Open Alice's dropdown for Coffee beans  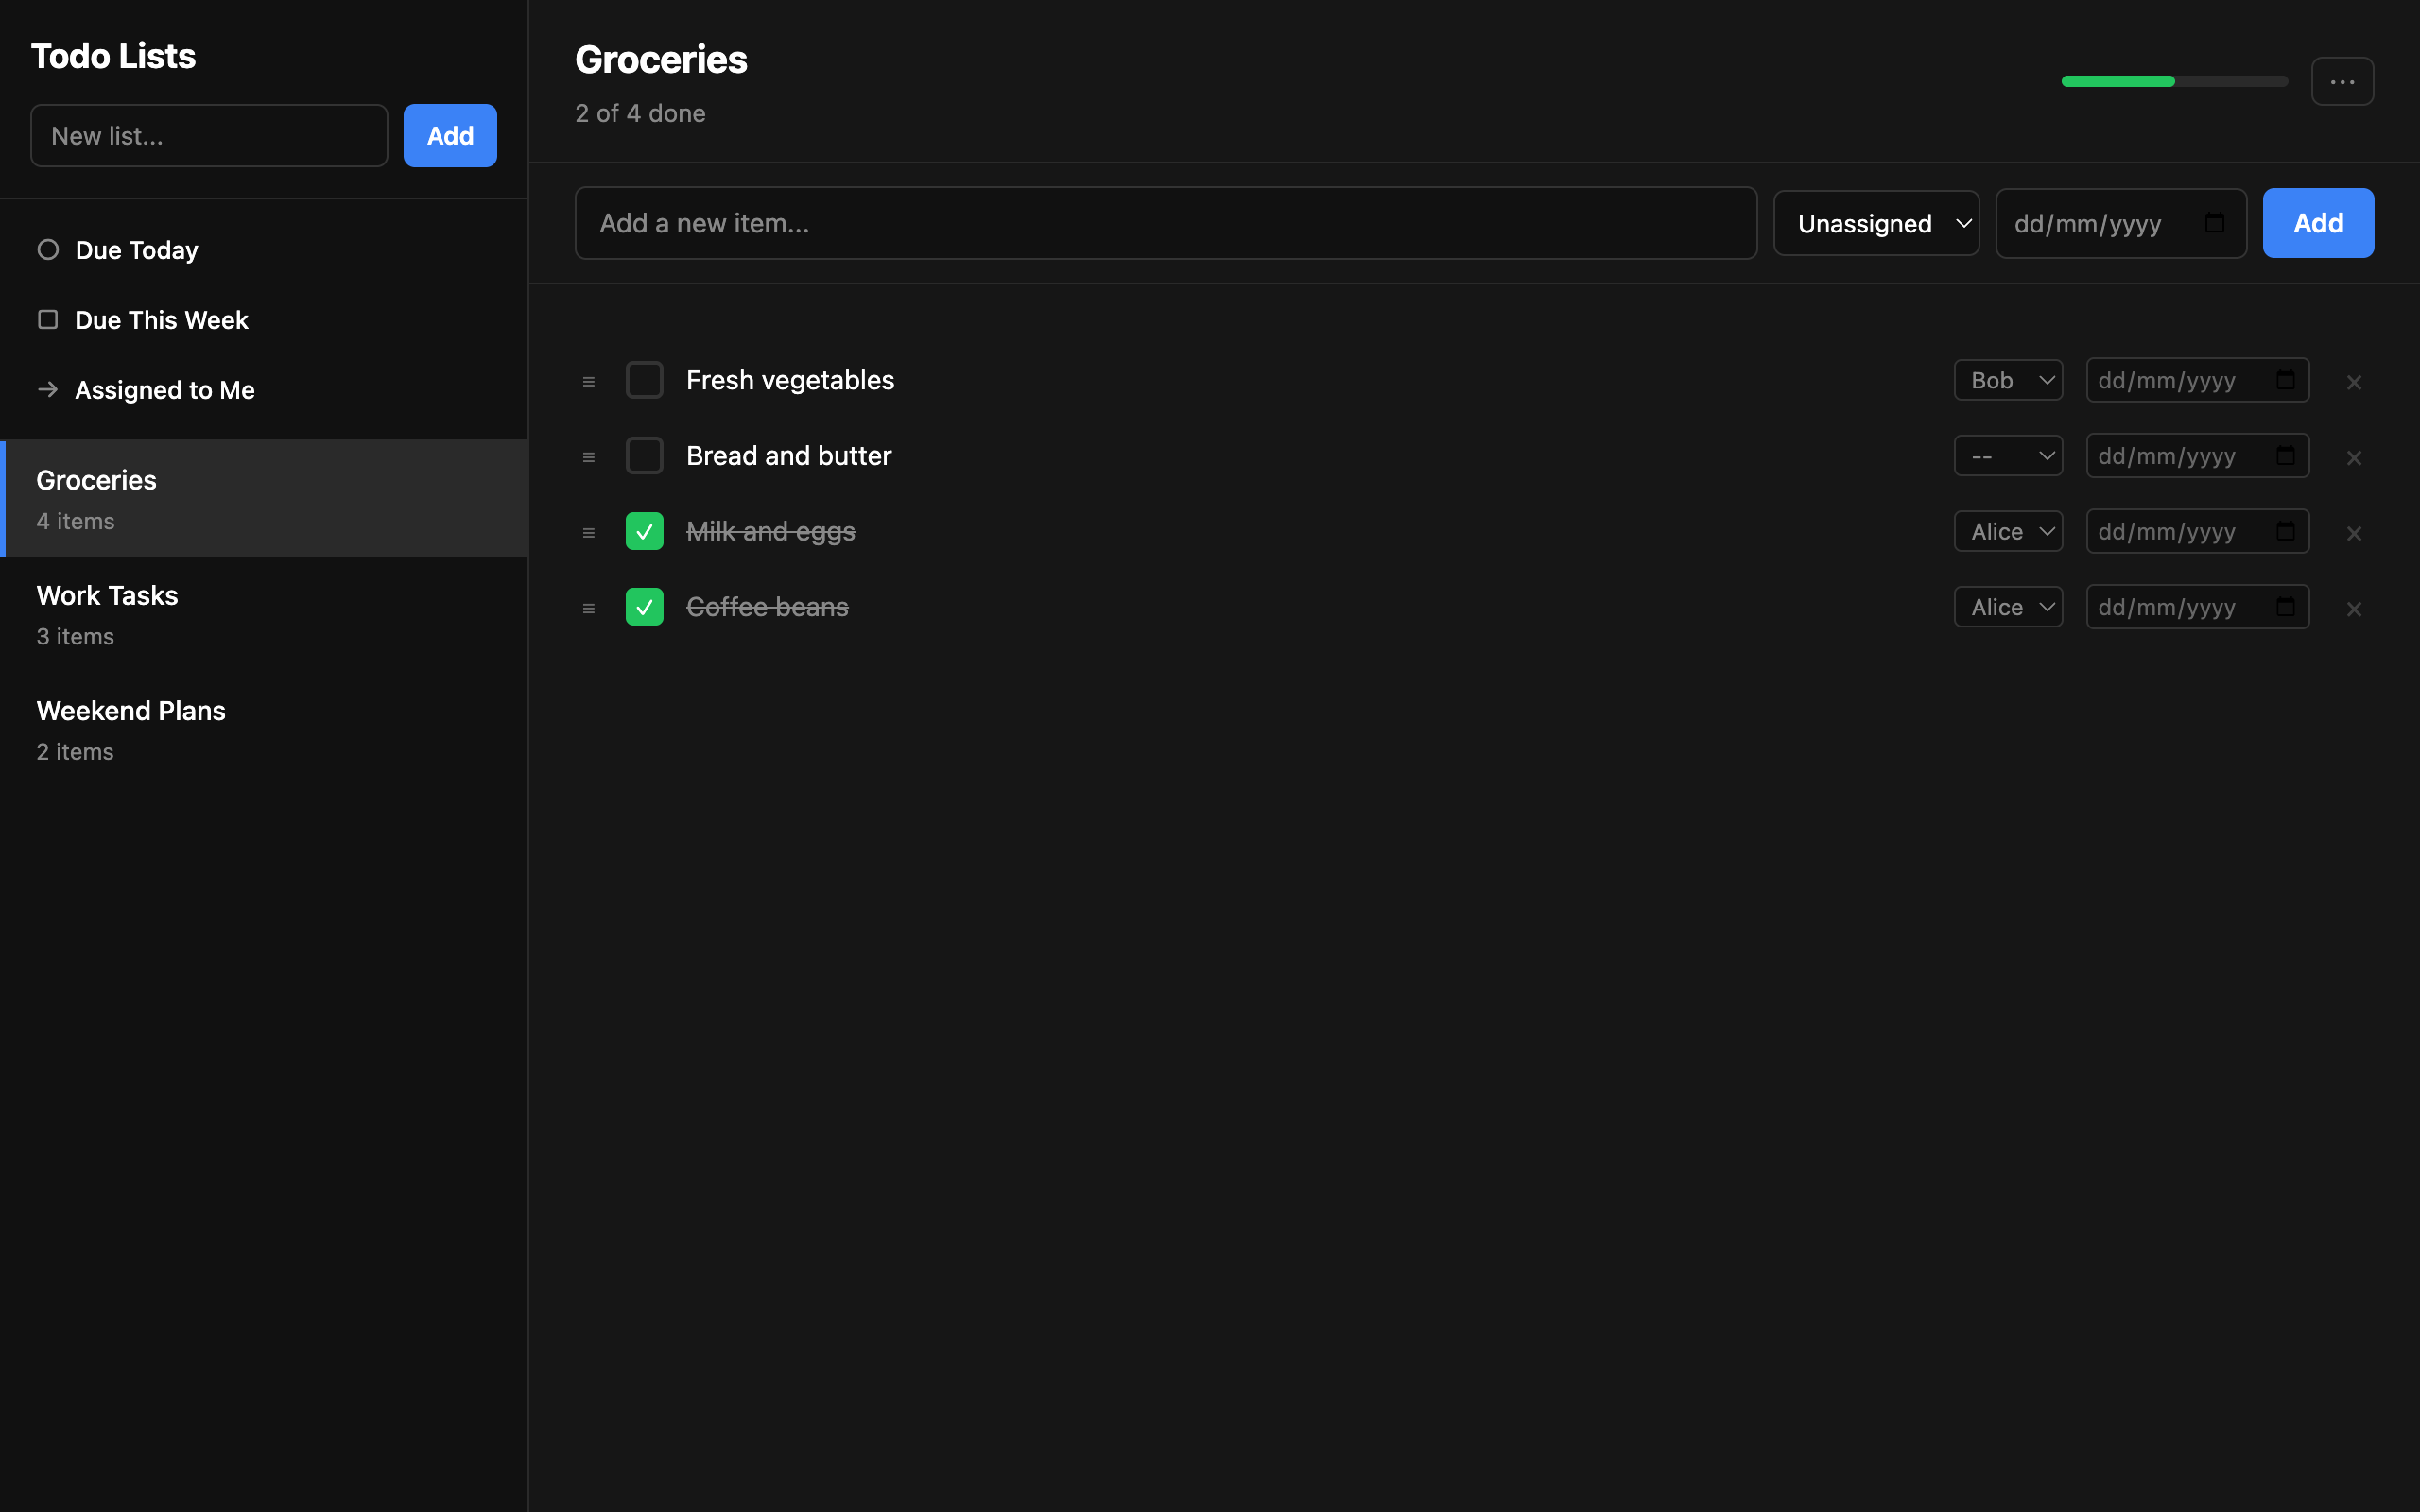2007,606
